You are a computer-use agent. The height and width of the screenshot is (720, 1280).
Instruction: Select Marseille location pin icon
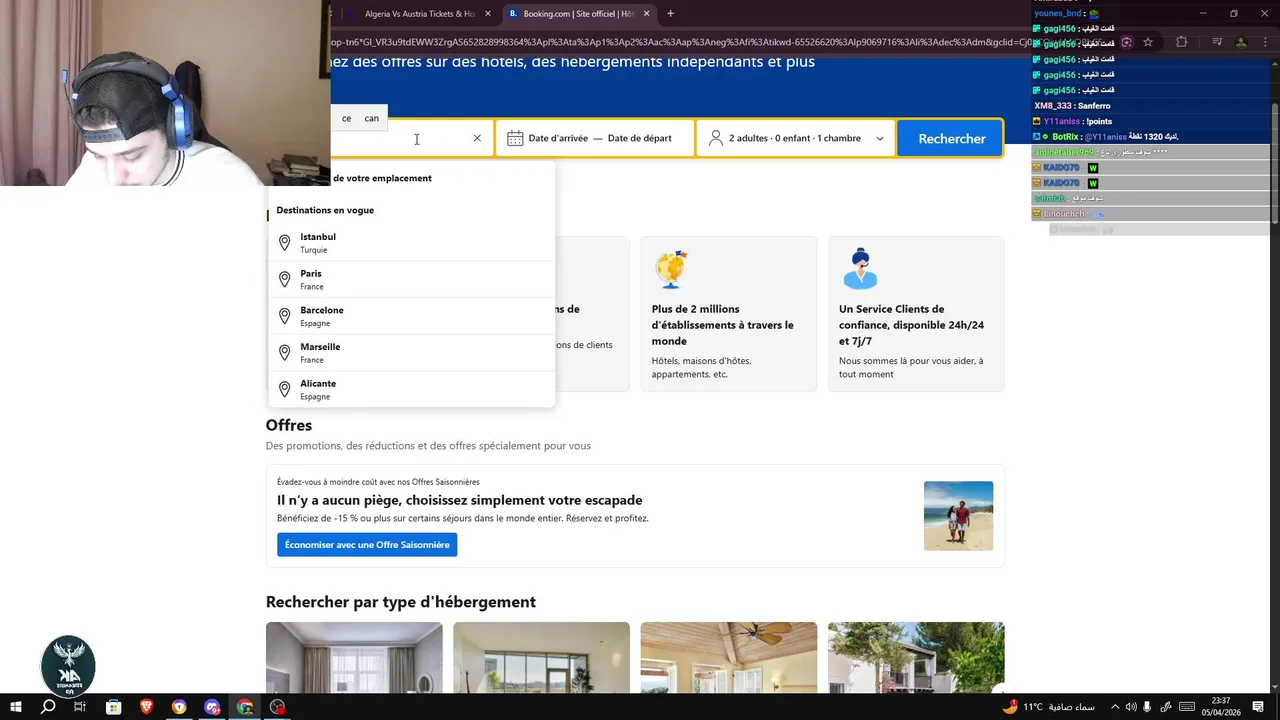[x=284, y=353]
